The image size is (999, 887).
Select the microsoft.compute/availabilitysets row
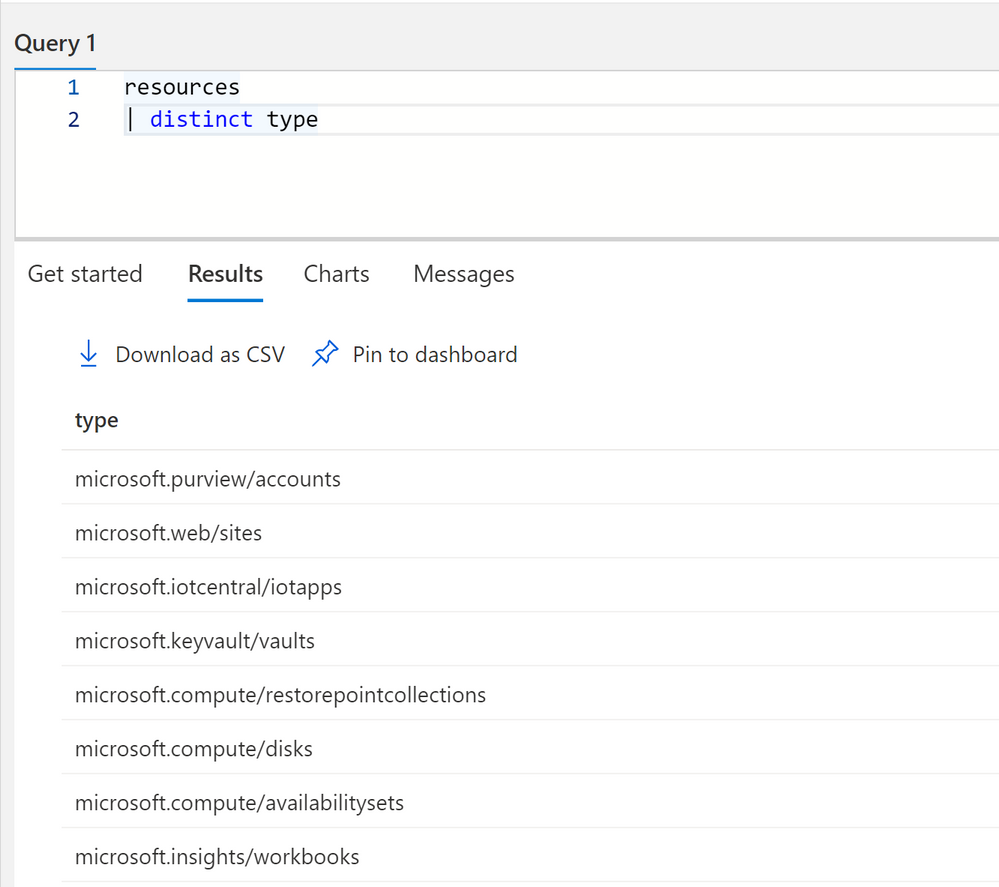pos(530,803)
